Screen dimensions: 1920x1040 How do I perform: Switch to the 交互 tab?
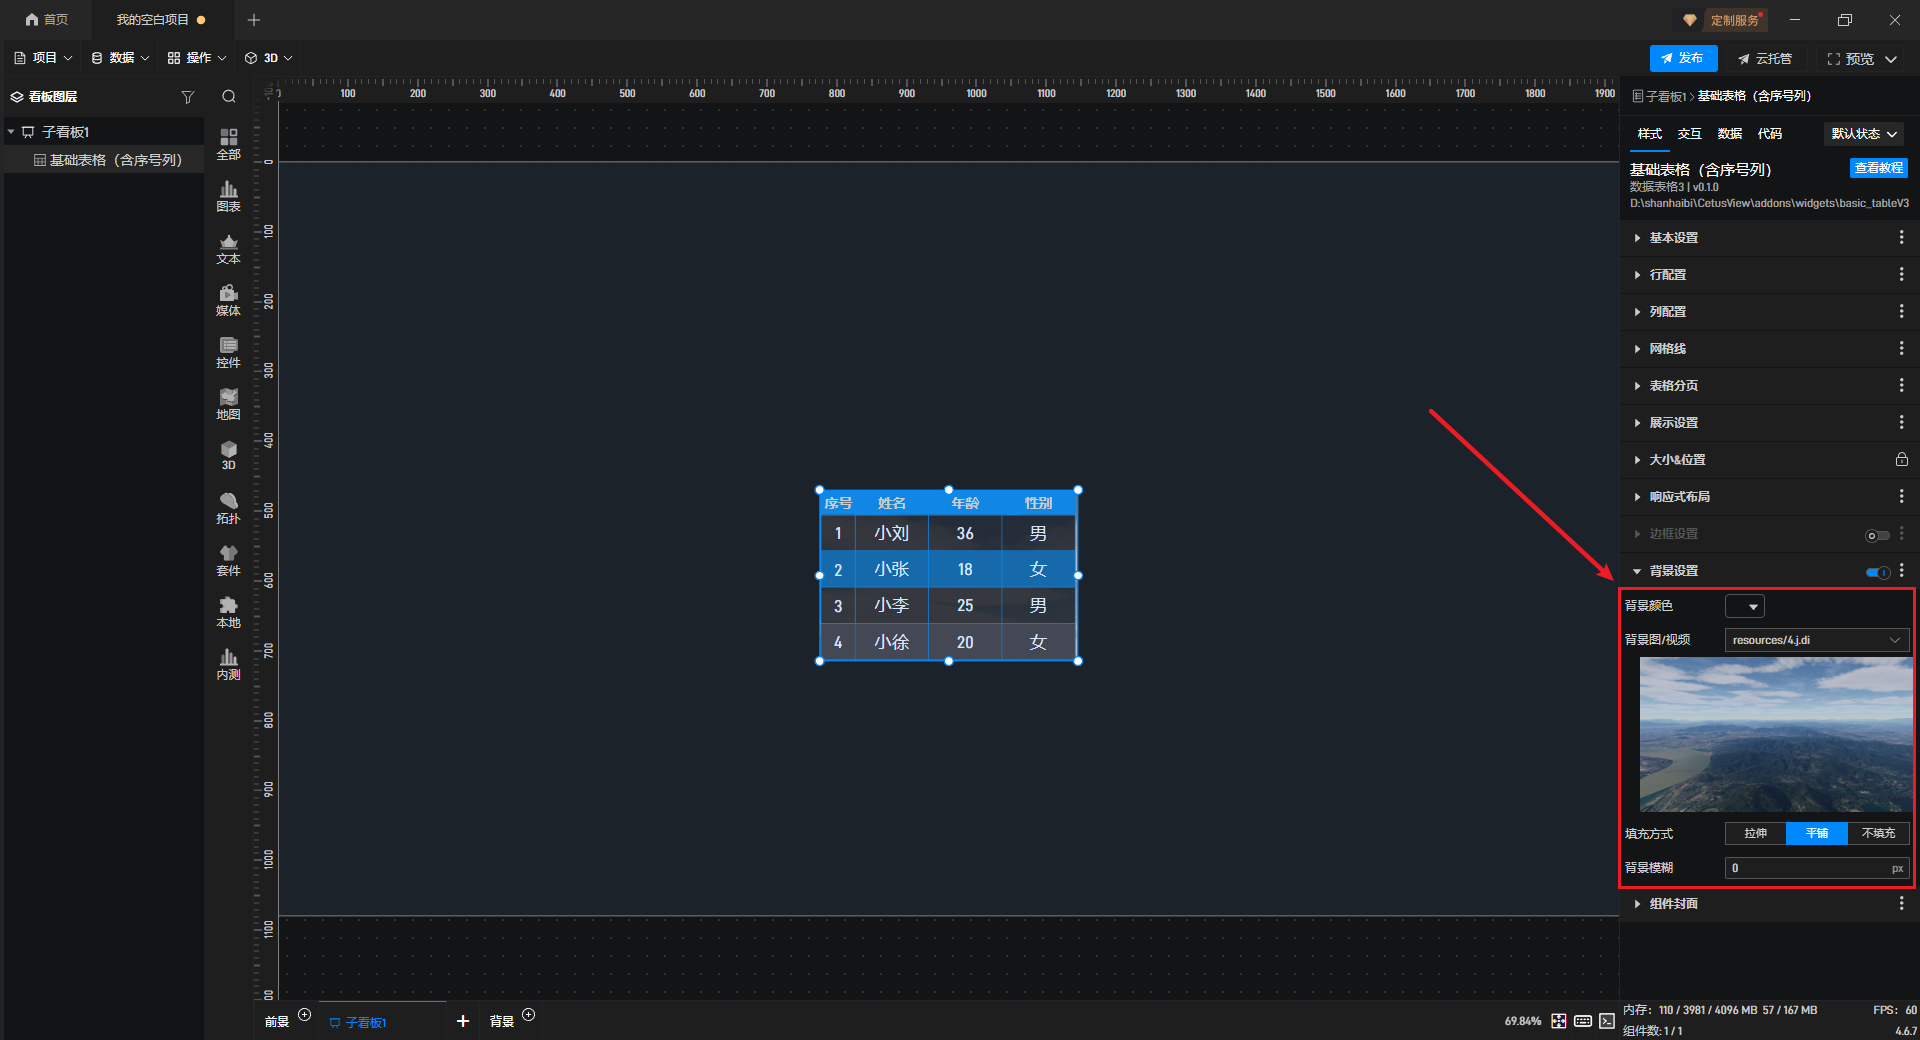[1689, 134]
